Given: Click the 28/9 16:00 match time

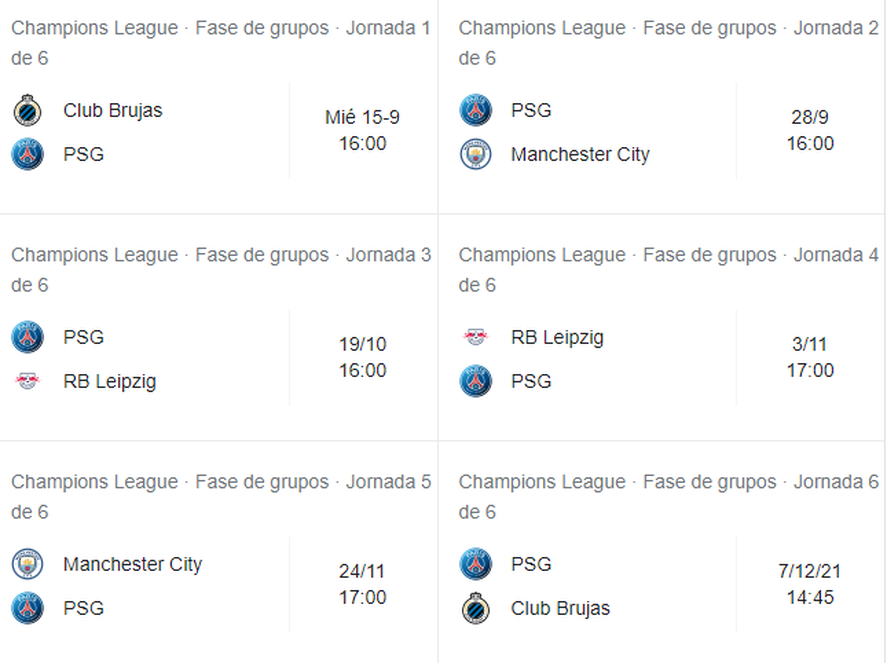Looking at the screenshot, I should pyautogui.click(x=810, y=131).
